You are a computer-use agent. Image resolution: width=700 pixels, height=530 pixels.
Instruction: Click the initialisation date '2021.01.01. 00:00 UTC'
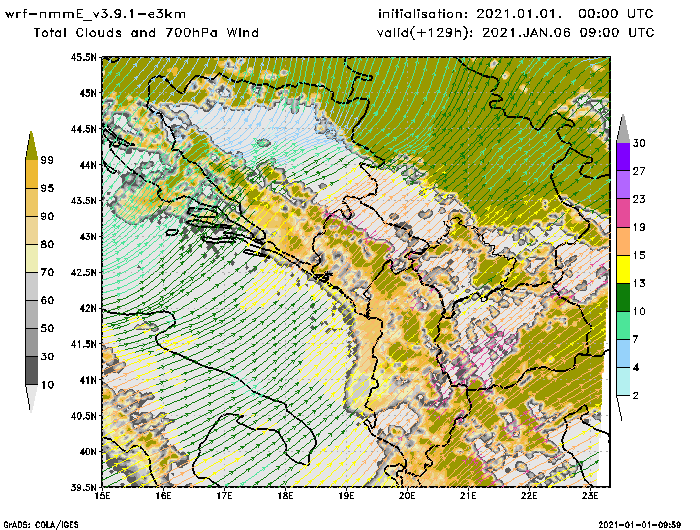[565, 14]
